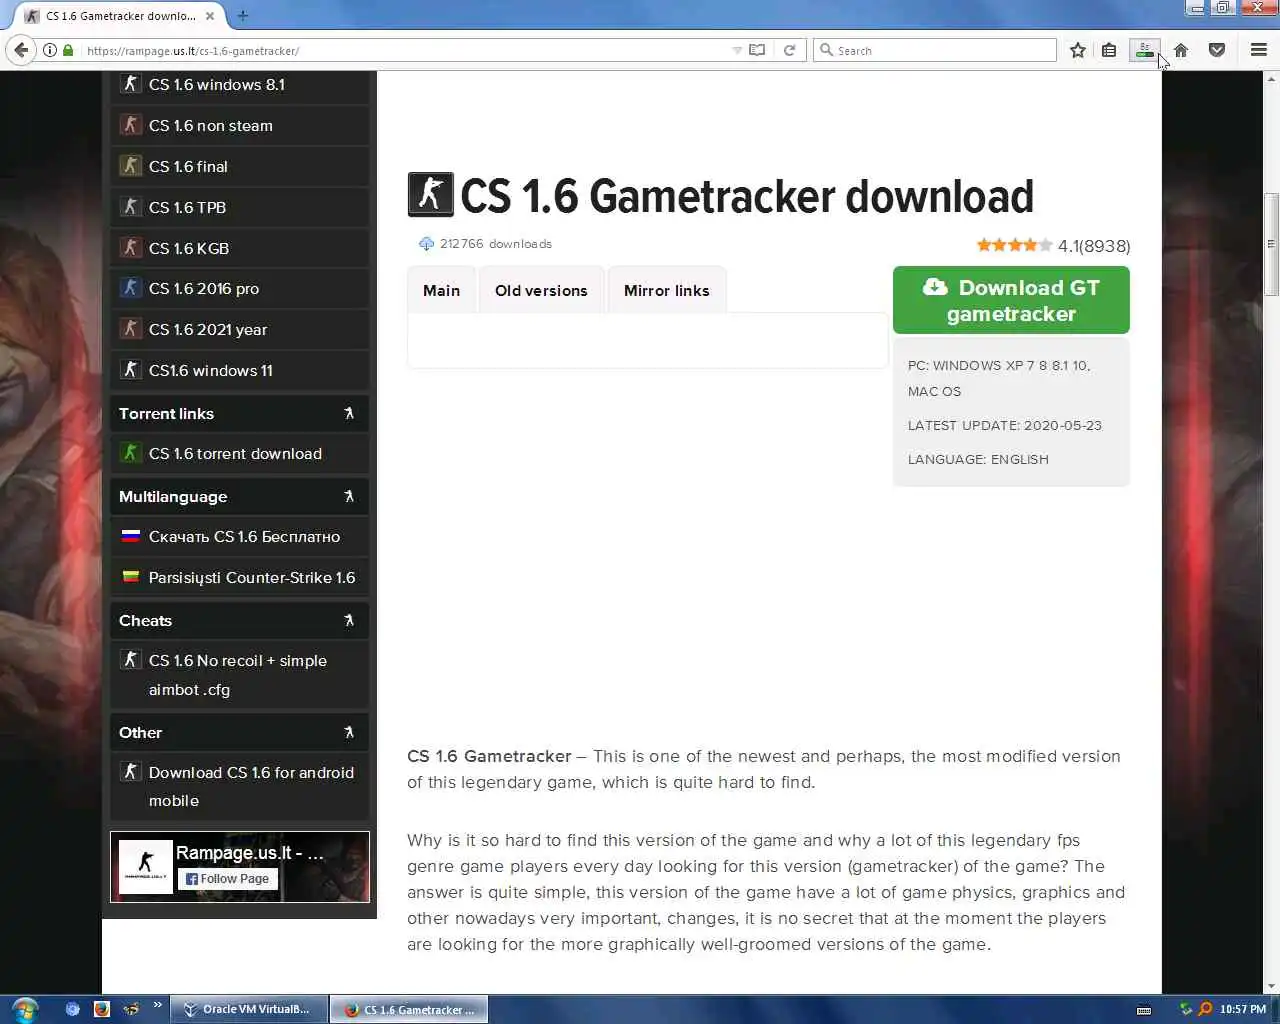This screenshot has height=1024, width=1280.
Task: Switch to the Main tab
Action: pos(441,291)
